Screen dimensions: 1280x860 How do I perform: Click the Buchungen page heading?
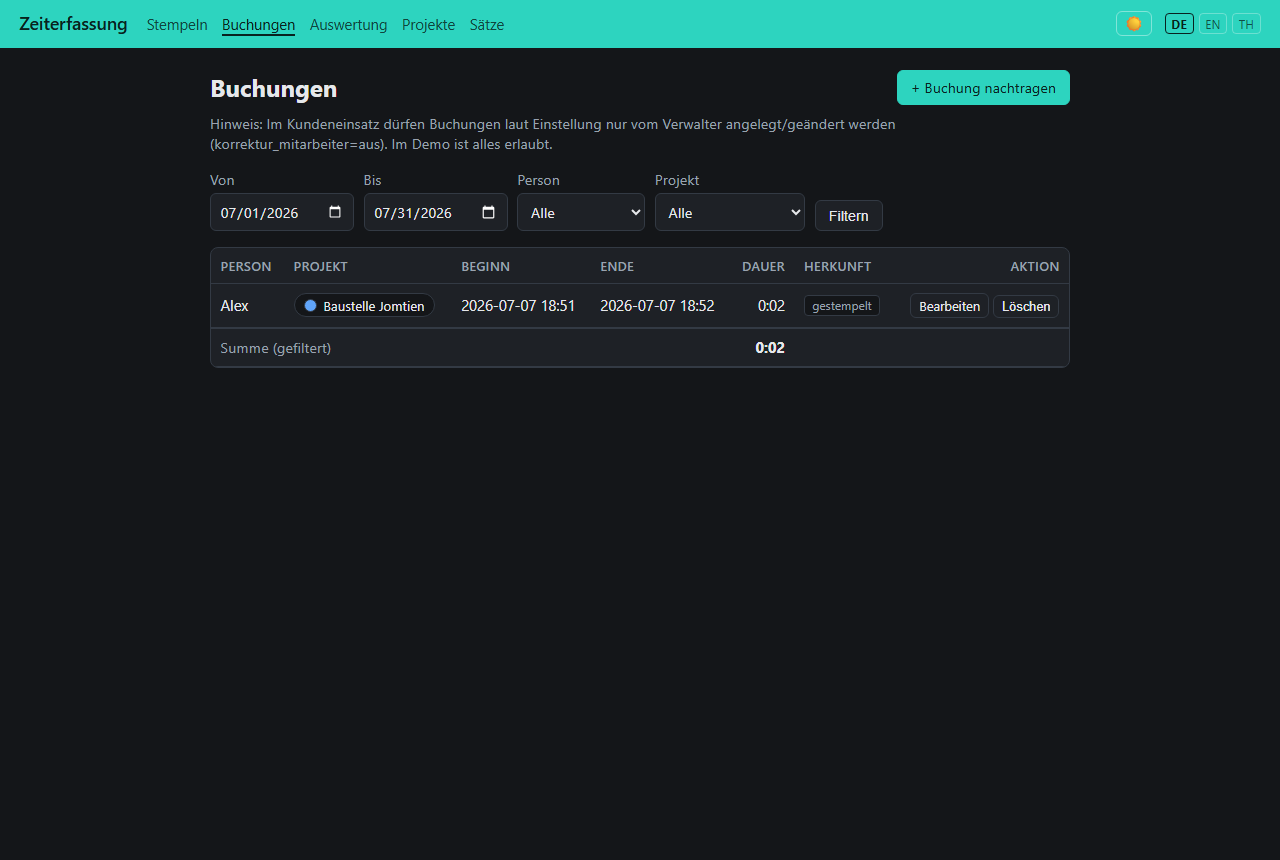(274, 89)
